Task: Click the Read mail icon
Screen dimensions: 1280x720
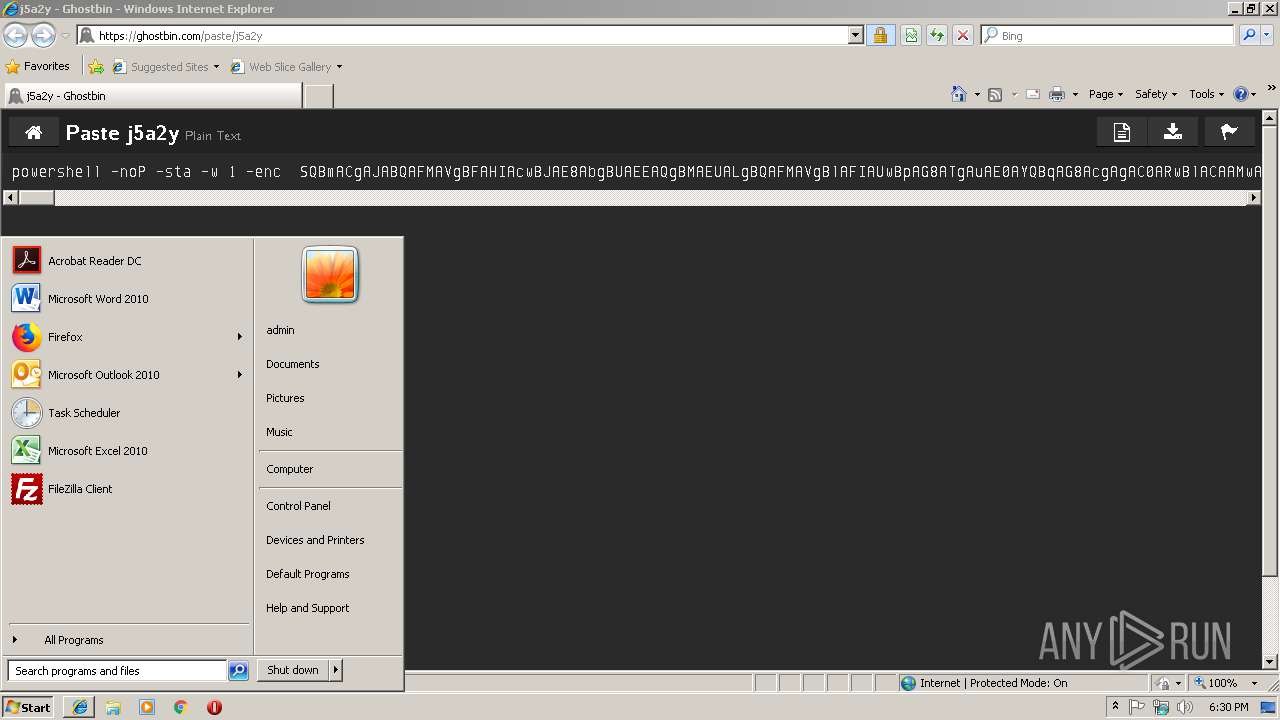Action: click(x=1033, y=94)
